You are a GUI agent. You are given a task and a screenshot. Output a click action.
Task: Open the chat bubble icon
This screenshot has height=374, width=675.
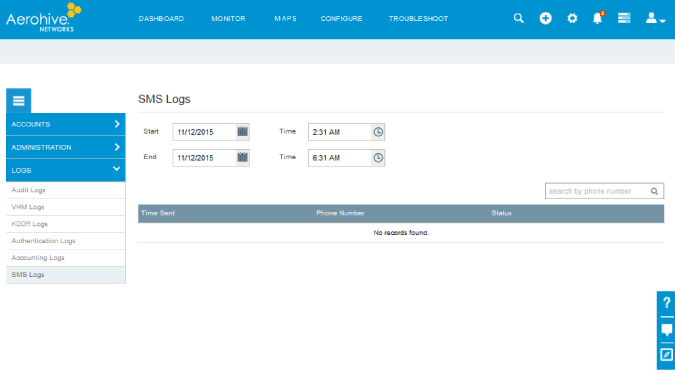click(666, 330)
